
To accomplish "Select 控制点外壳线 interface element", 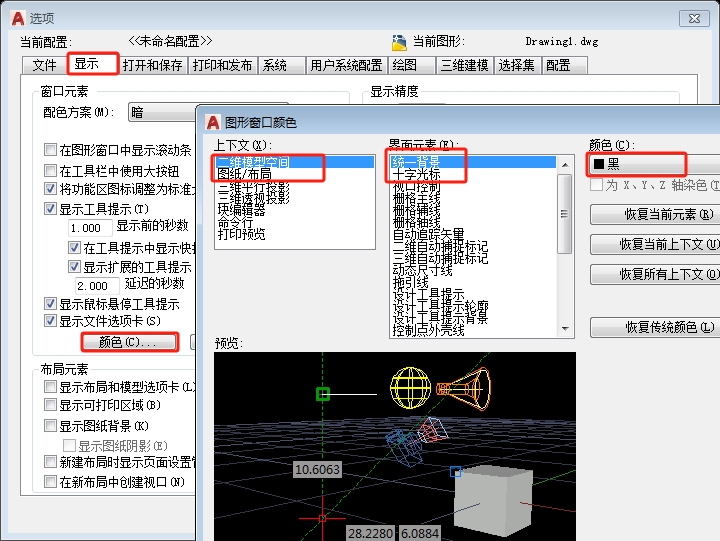I will (x=473, y=330).
